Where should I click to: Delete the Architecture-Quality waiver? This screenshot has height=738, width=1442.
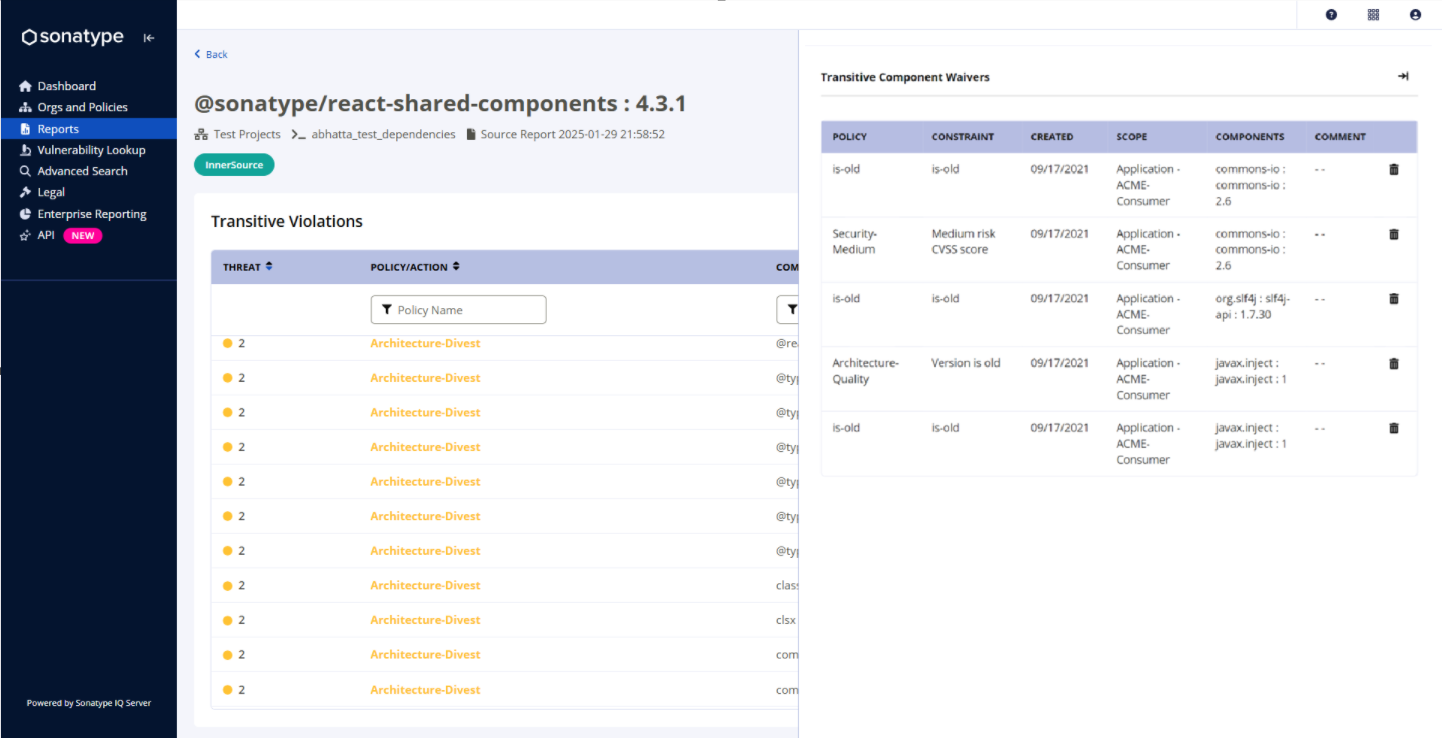point(1394,363)
